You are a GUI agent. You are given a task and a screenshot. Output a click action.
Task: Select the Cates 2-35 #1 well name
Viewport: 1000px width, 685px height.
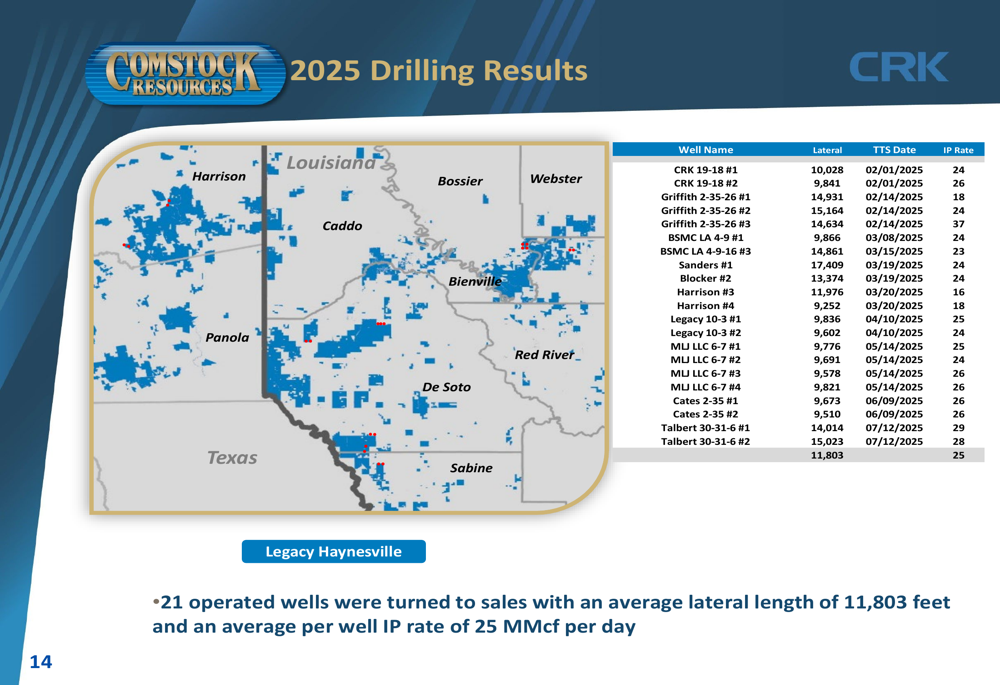pyautogui.click(x=705, y=401)
